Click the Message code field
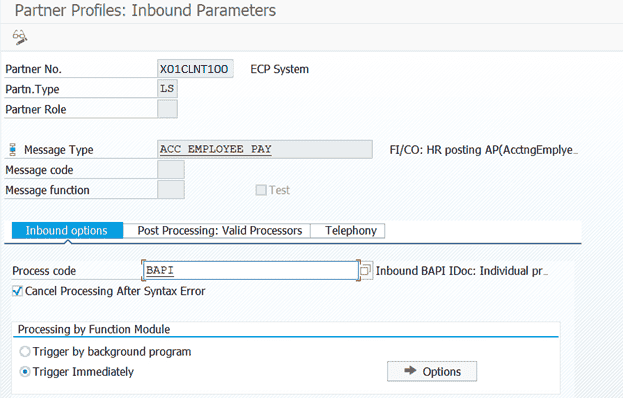This screenshot has width=623, height=399. coord(171,170)
